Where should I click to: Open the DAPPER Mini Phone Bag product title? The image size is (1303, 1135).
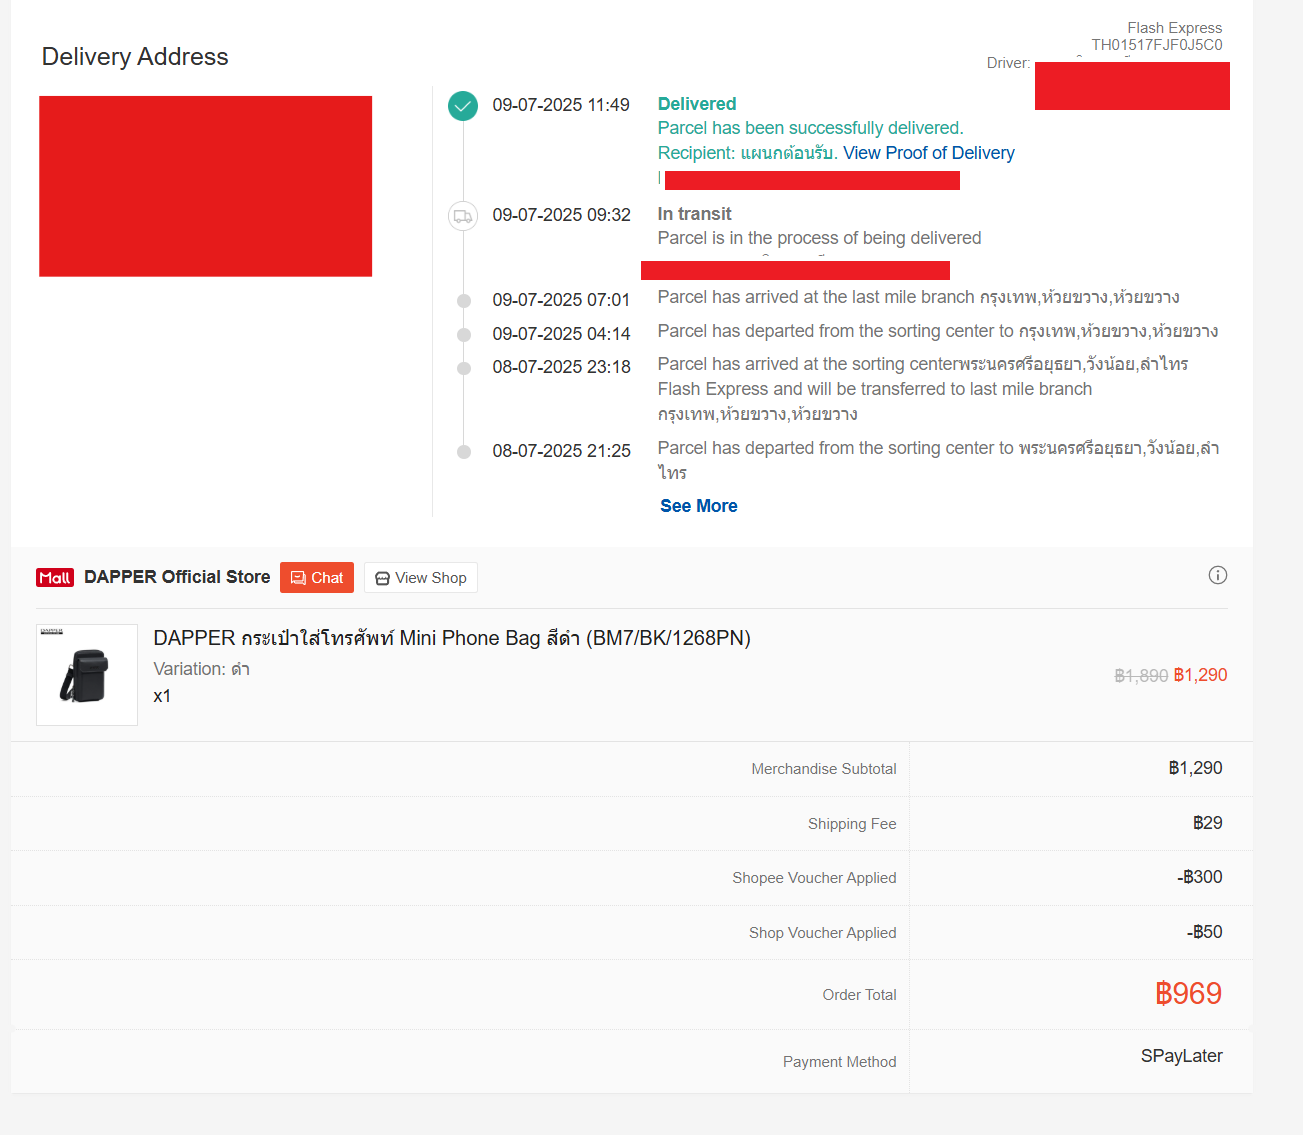[452, 638]
